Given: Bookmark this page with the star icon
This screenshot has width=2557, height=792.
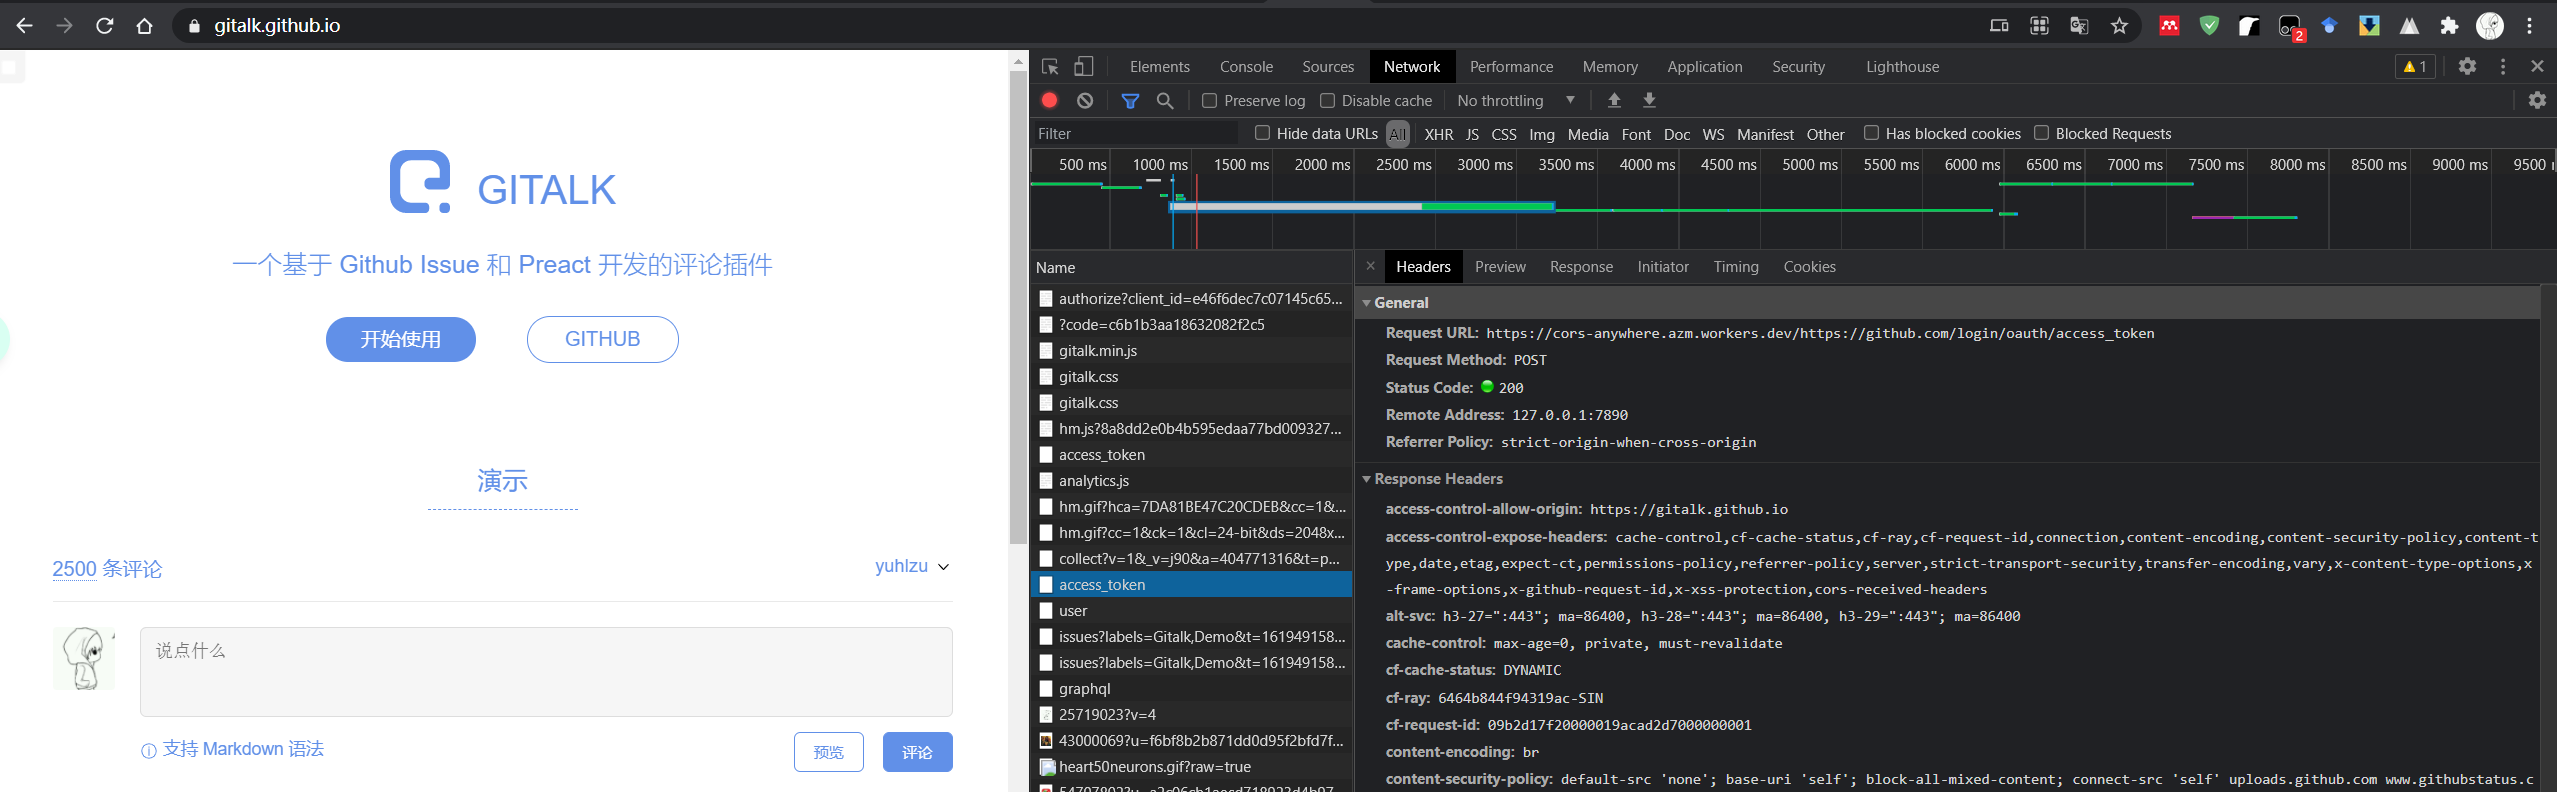Looking at the screenshot, I should pyautogui.click(x=2119, y=26).
